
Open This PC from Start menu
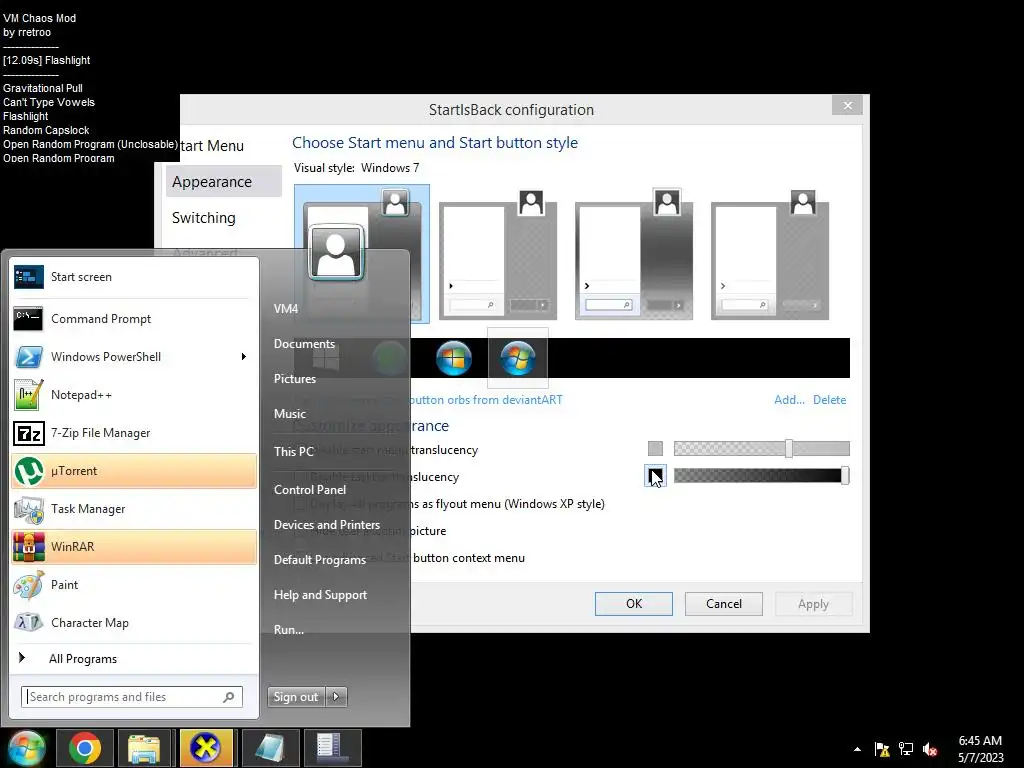294,451
